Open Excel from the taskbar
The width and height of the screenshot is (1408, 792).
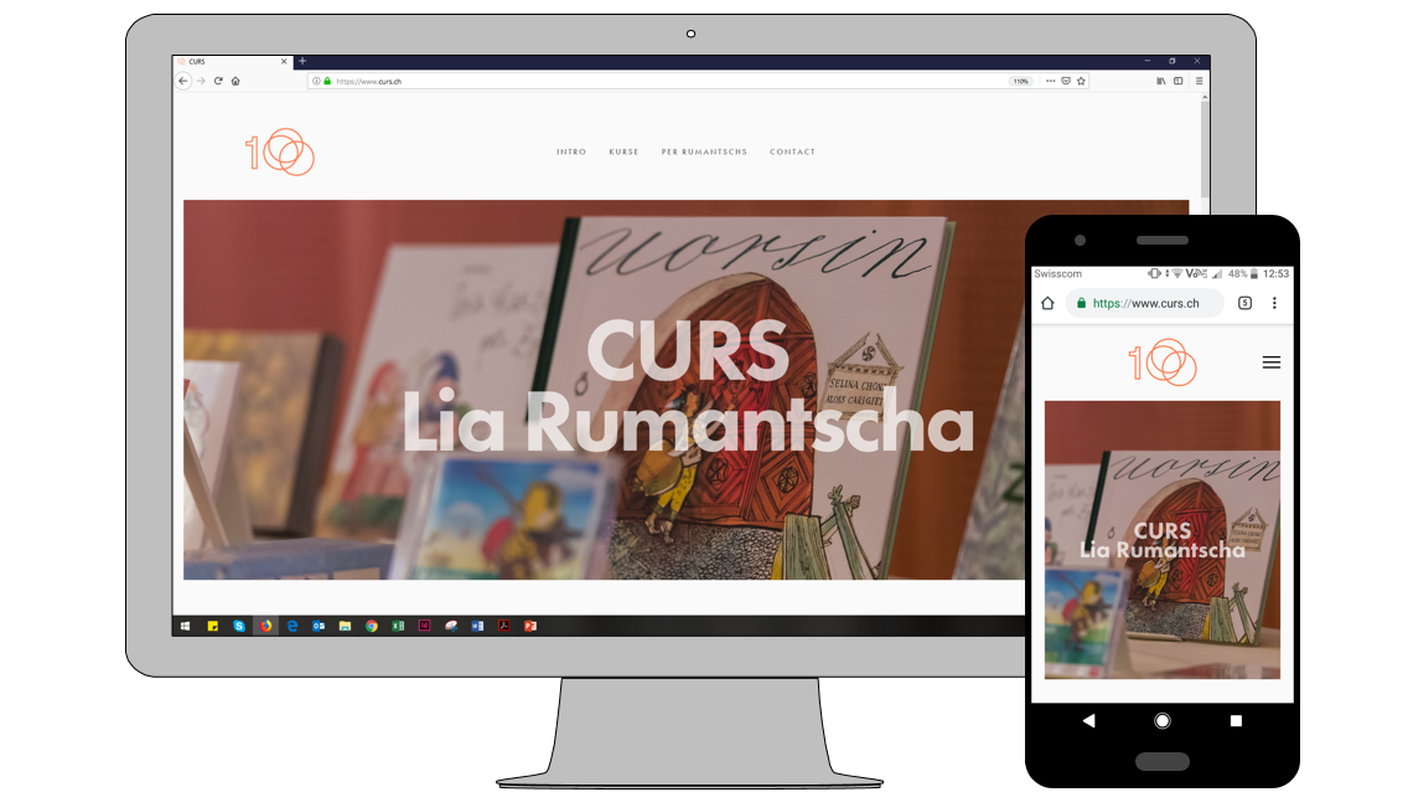coord(398,626)
